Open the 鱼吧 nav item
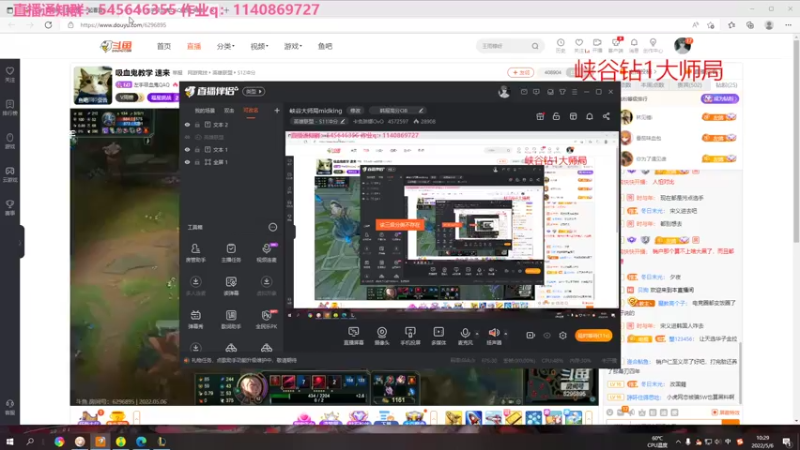Image resolution: width=800 pixels, height=450 pixels. 325,46
